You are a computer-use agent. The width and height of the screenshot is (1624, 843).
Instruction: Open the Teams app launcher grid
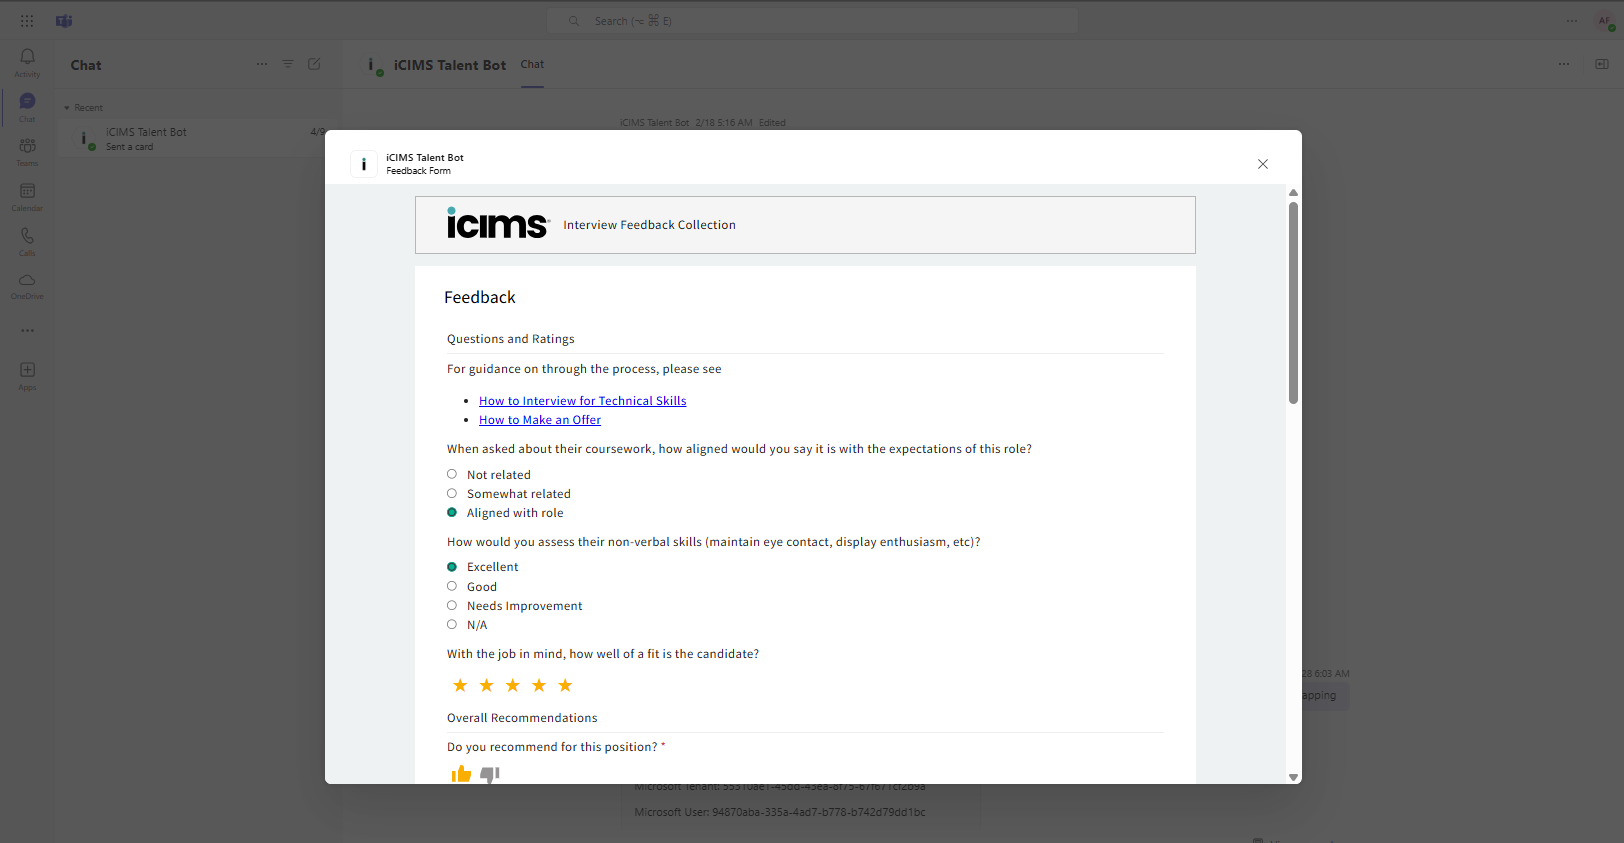(27, 21)
